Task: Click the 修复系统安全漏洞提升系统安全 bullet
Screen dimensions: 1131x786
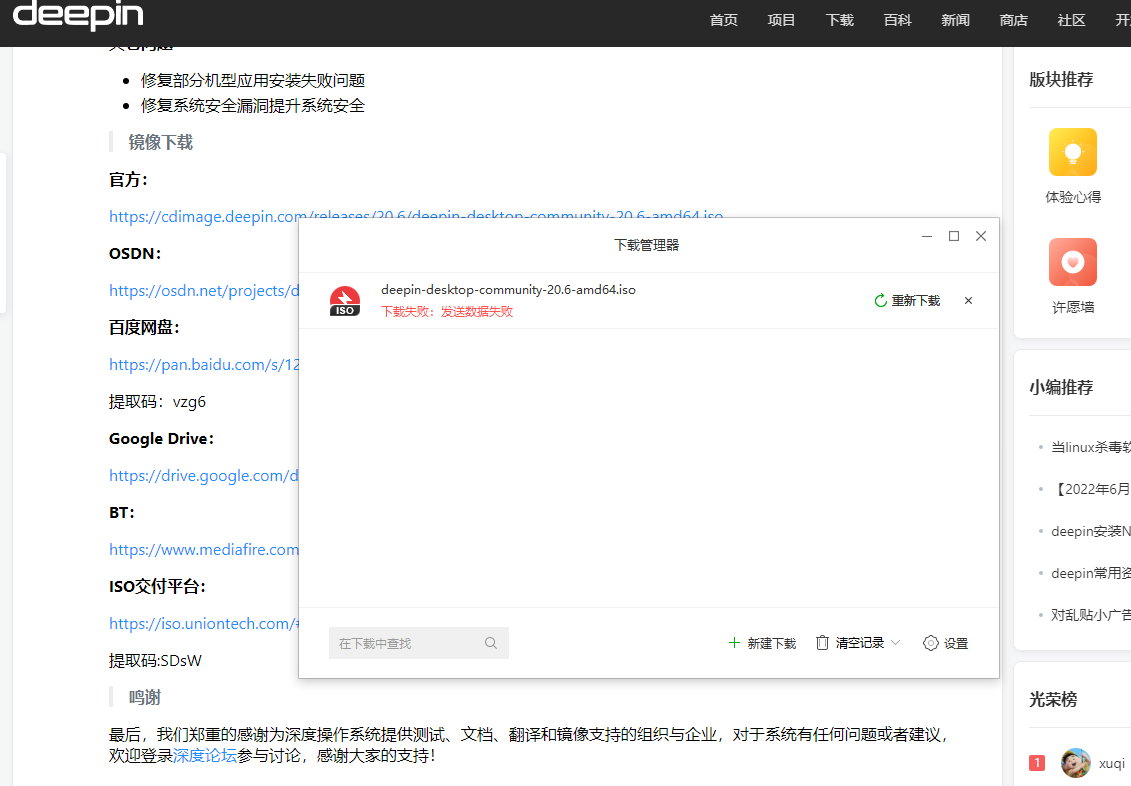Action: (x=252, y=105)
